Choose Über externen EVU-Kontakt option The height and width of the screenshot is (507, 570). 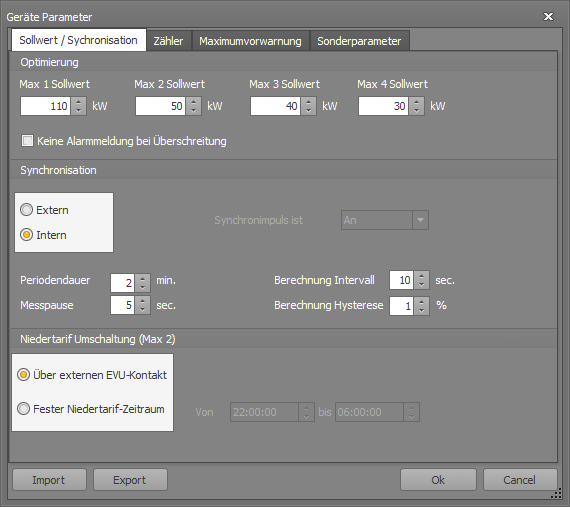pyautogui.click(x=24, y=374)
